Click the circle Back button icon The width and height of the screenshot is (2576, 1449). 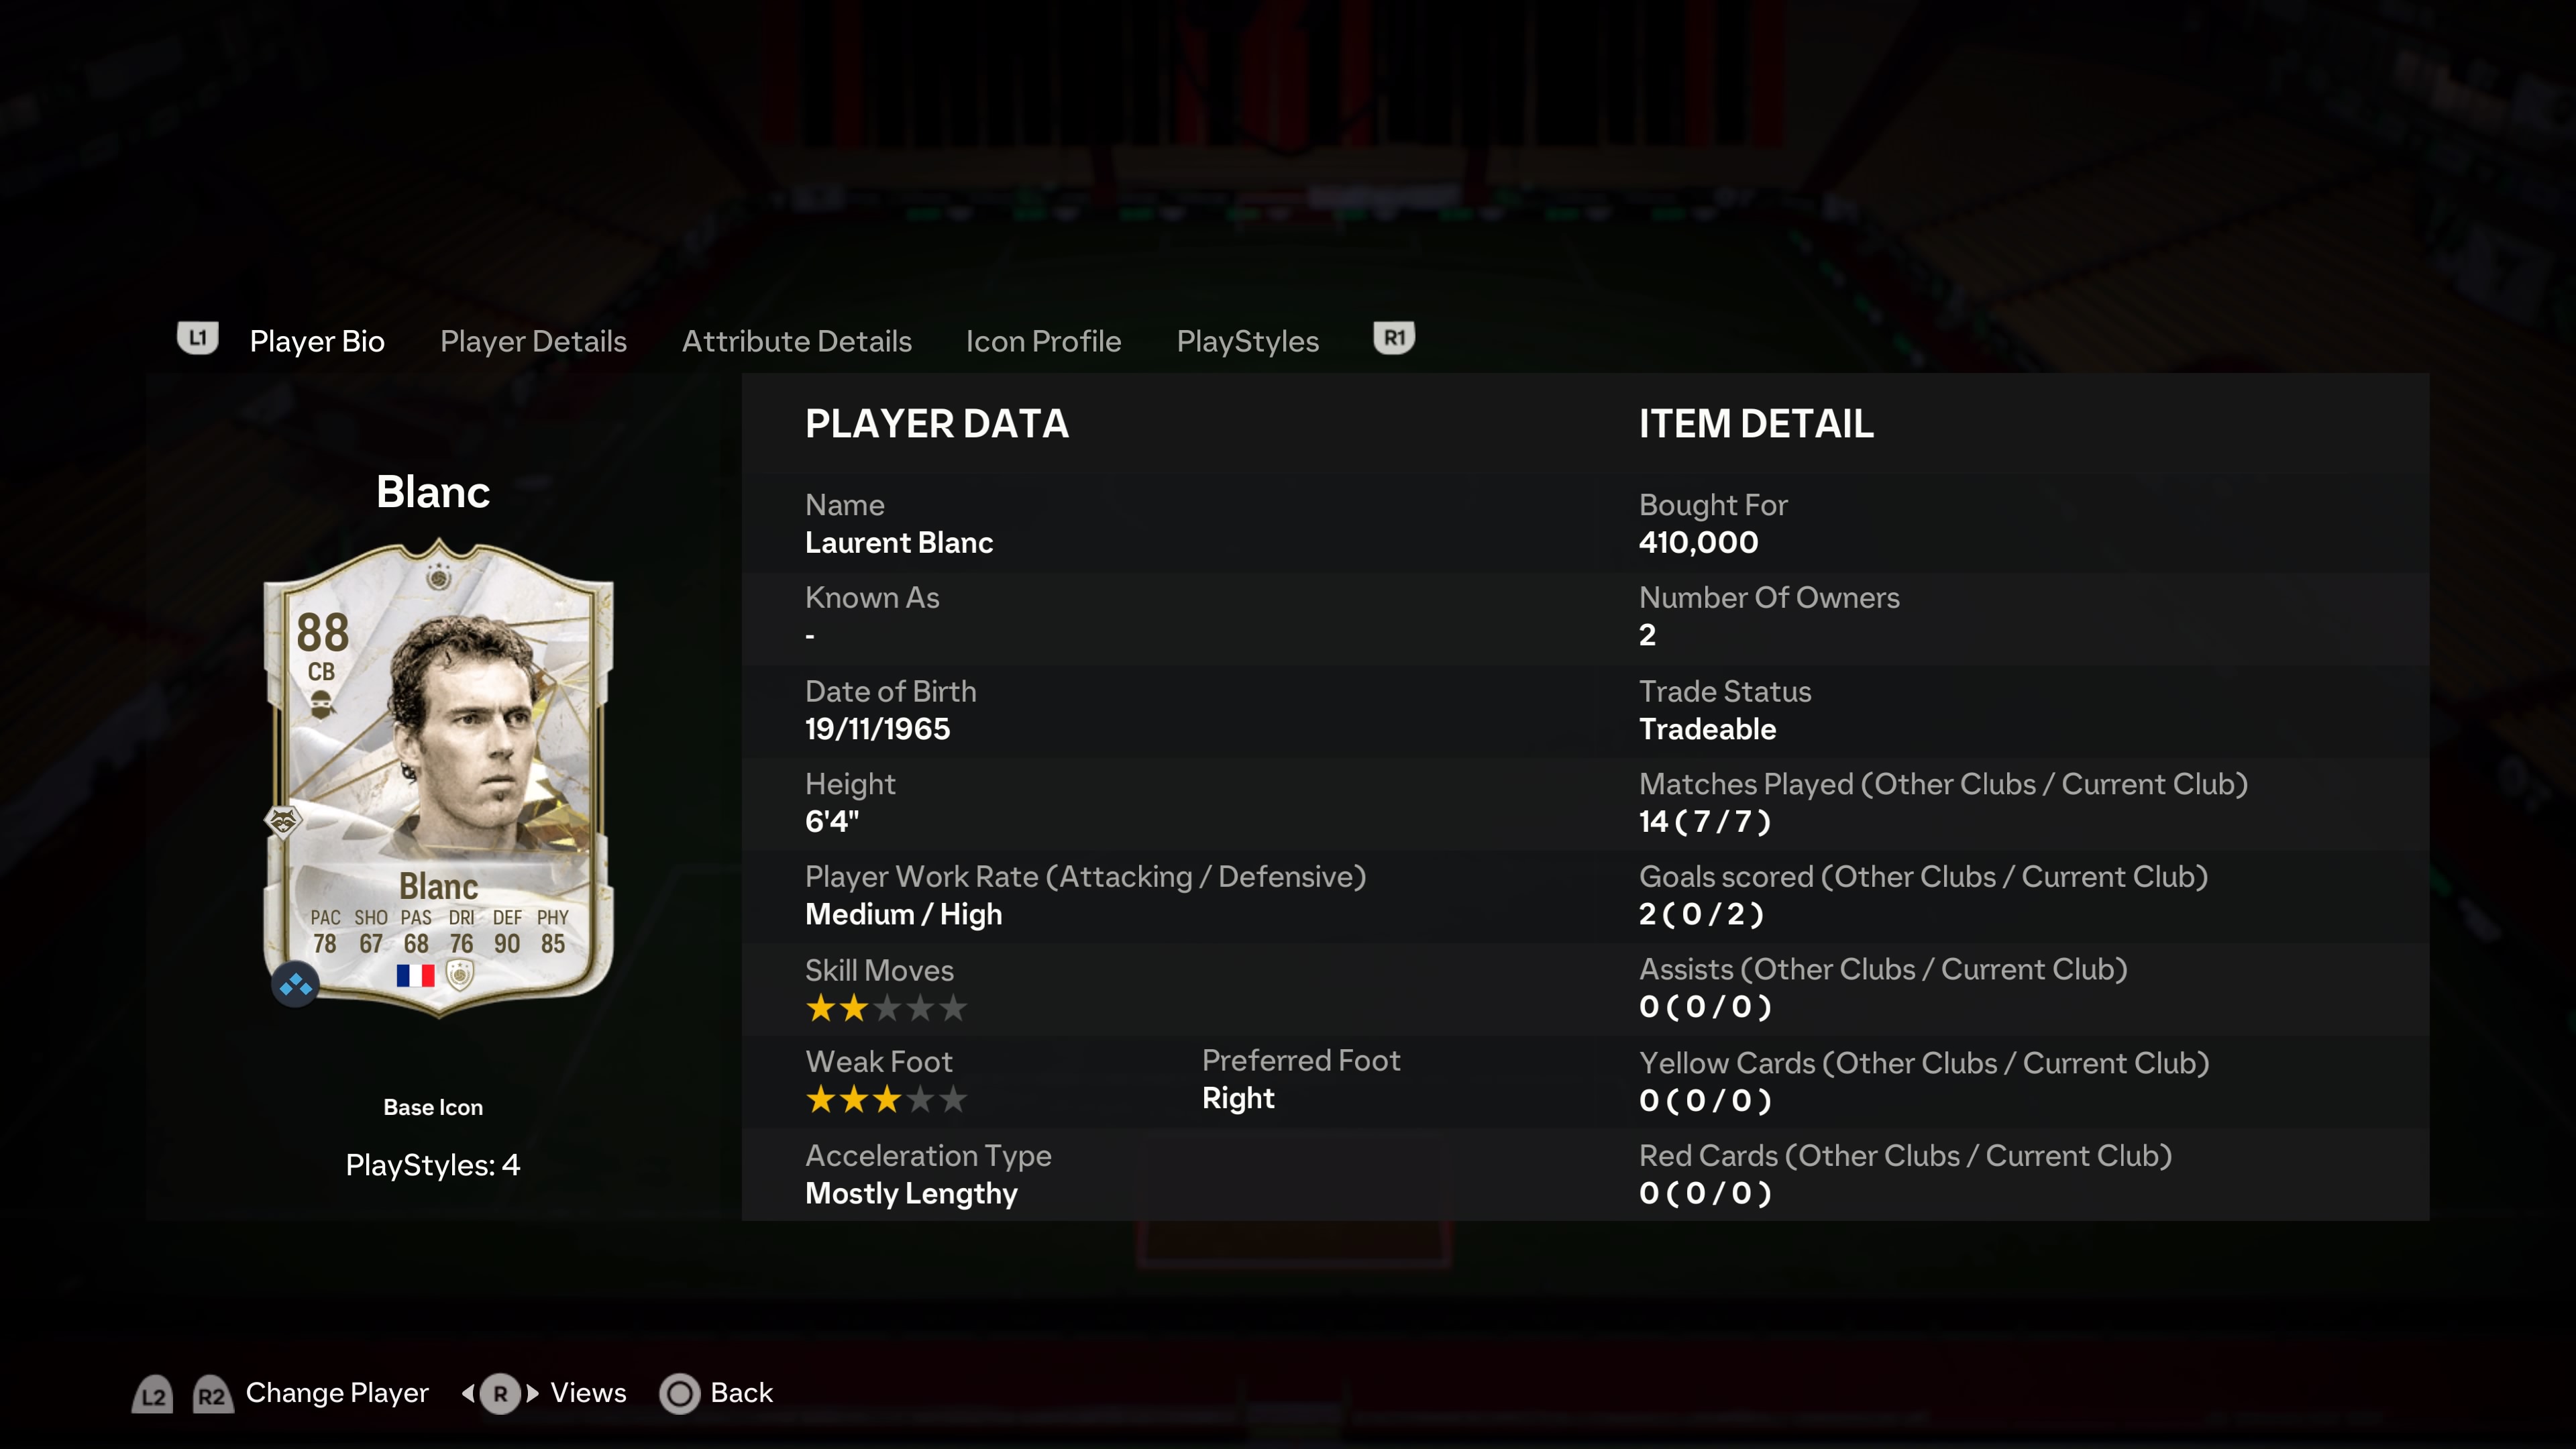pos(680,1393)
